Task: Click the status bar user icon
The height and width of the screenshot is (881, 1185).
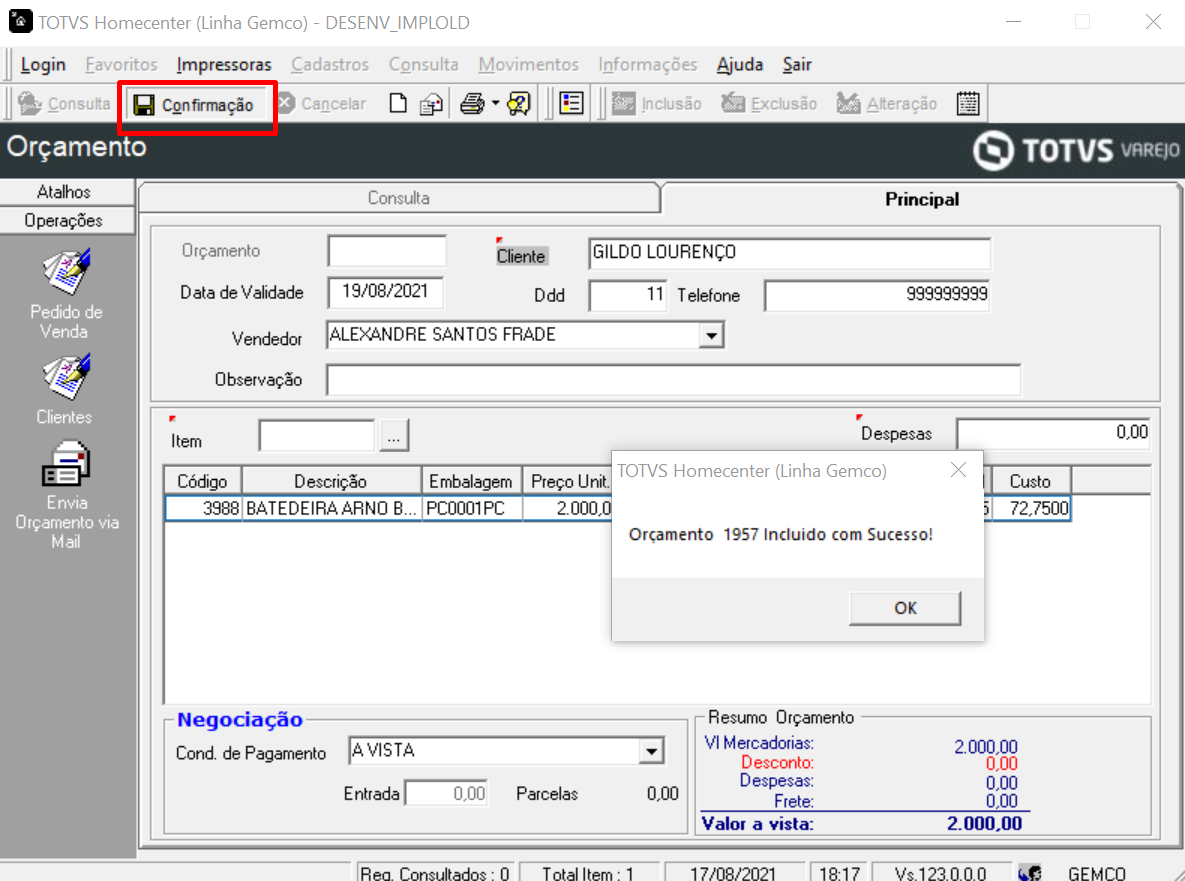Action: (x=1029, y=873)
